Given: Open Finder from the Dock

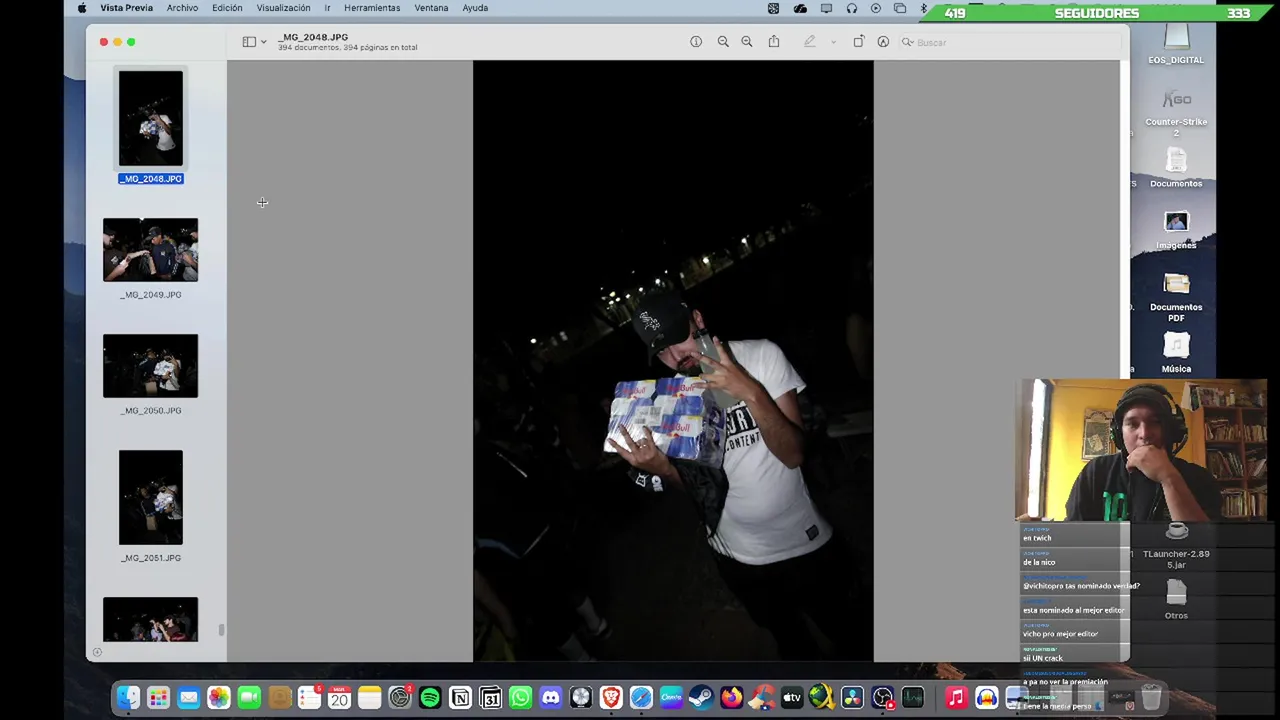Looking at the screenshot, I should 128,698.
